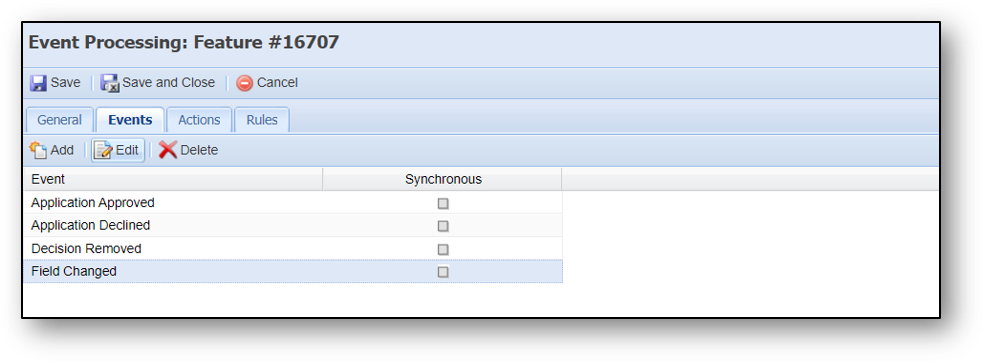
Task: Open the Actions tab
Action: (199, 120)
